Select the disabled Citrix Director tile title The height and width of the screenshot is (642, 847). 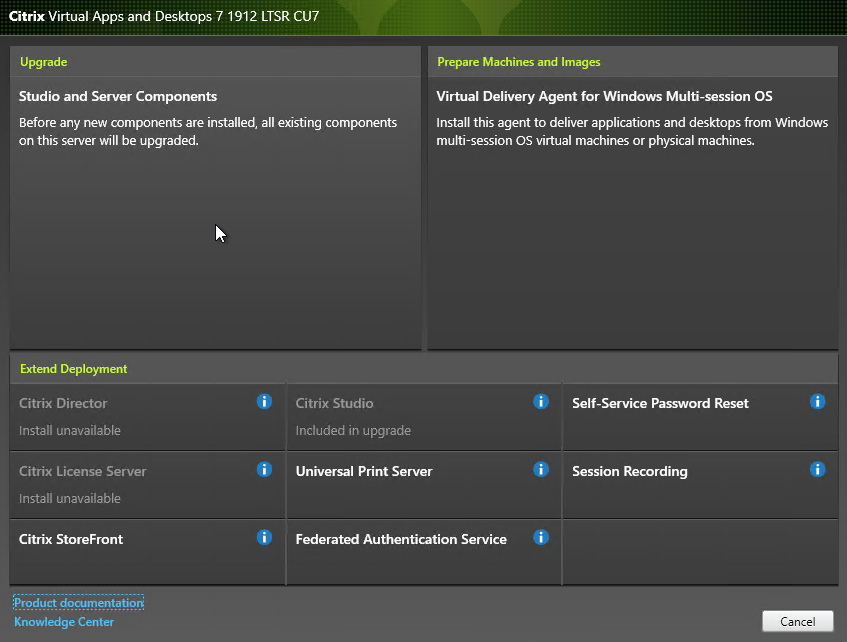pyautogui.click(x=63, y=403)
